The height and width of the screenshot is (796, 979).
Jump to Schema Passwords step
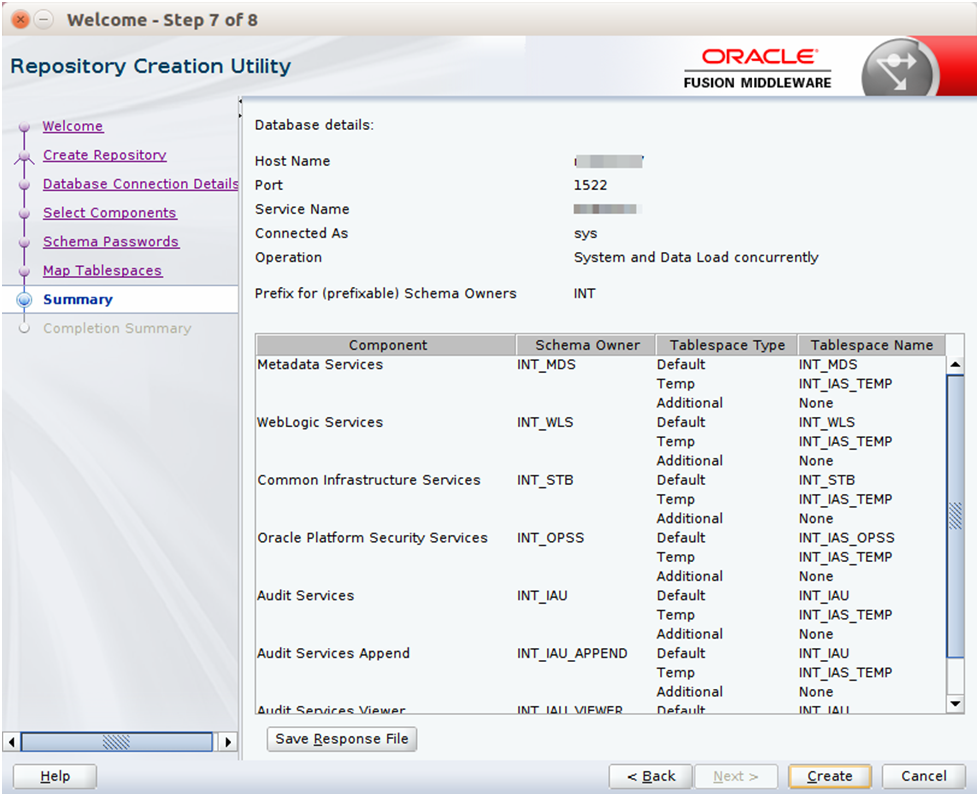(111, 241)
